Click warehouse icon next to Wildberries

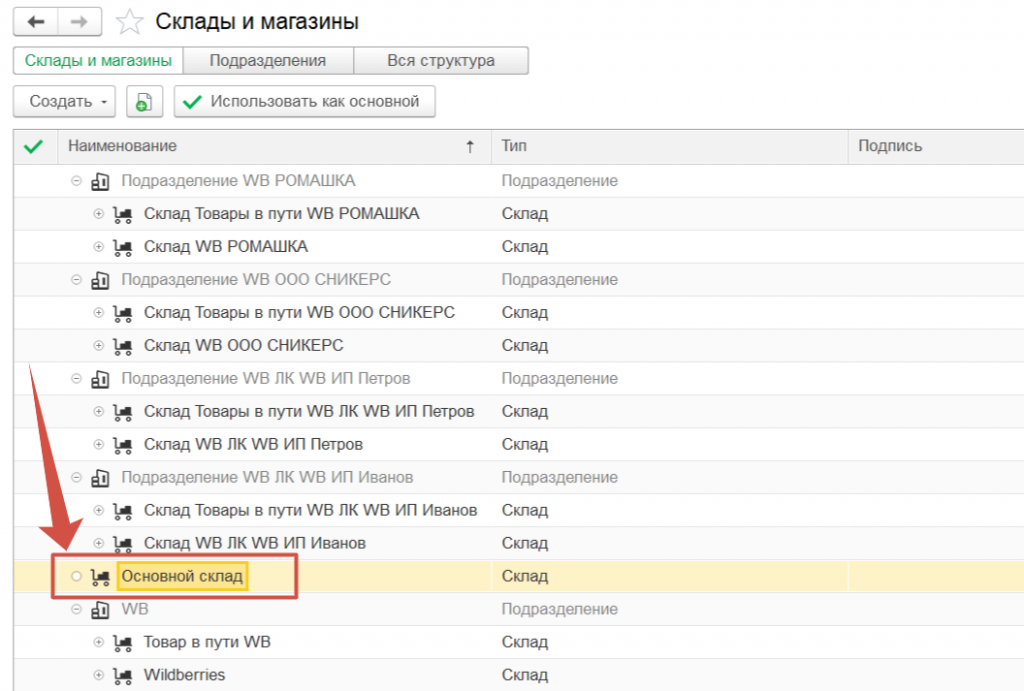123,675
